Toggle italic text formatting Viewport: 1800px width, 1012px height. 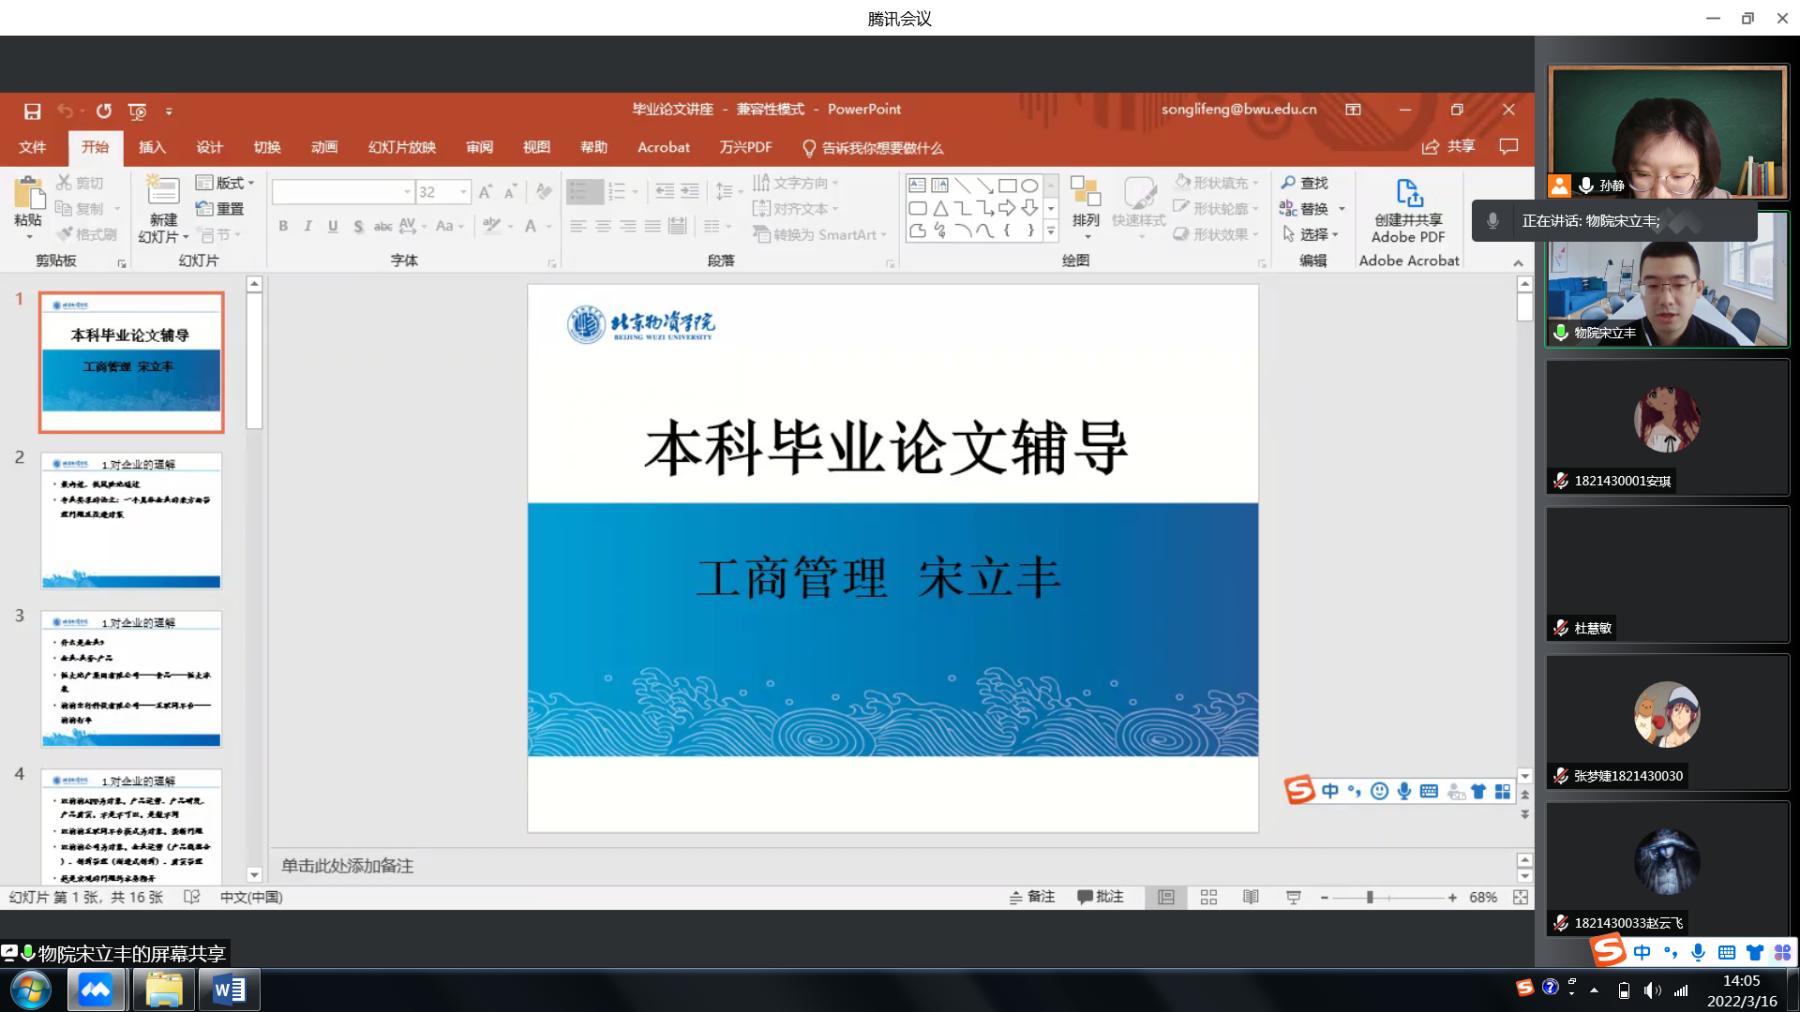[x=308, y=226]
